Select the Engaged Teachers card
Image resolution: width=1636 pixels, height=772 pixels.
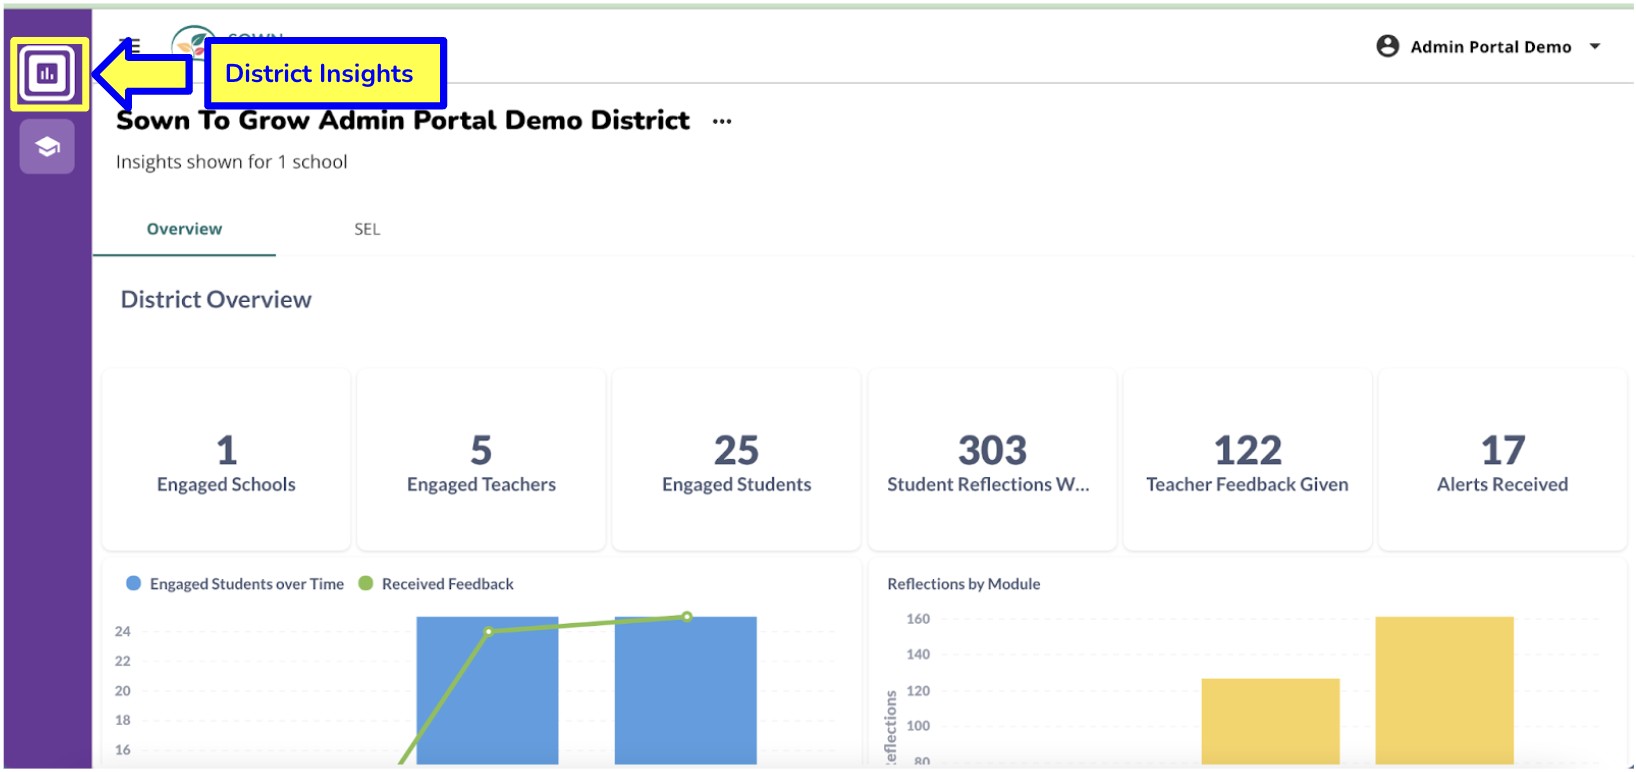[481, 459]
